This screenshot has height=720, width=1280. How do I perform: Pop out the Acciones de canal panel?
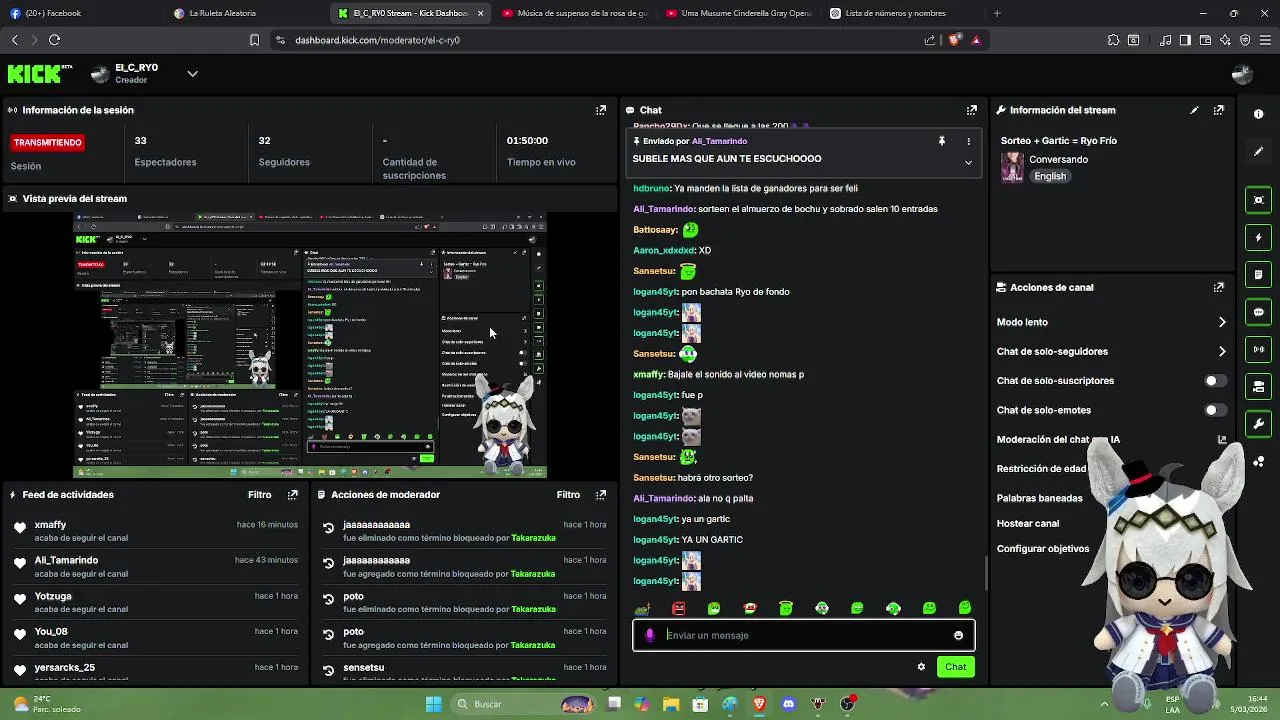1219,287
